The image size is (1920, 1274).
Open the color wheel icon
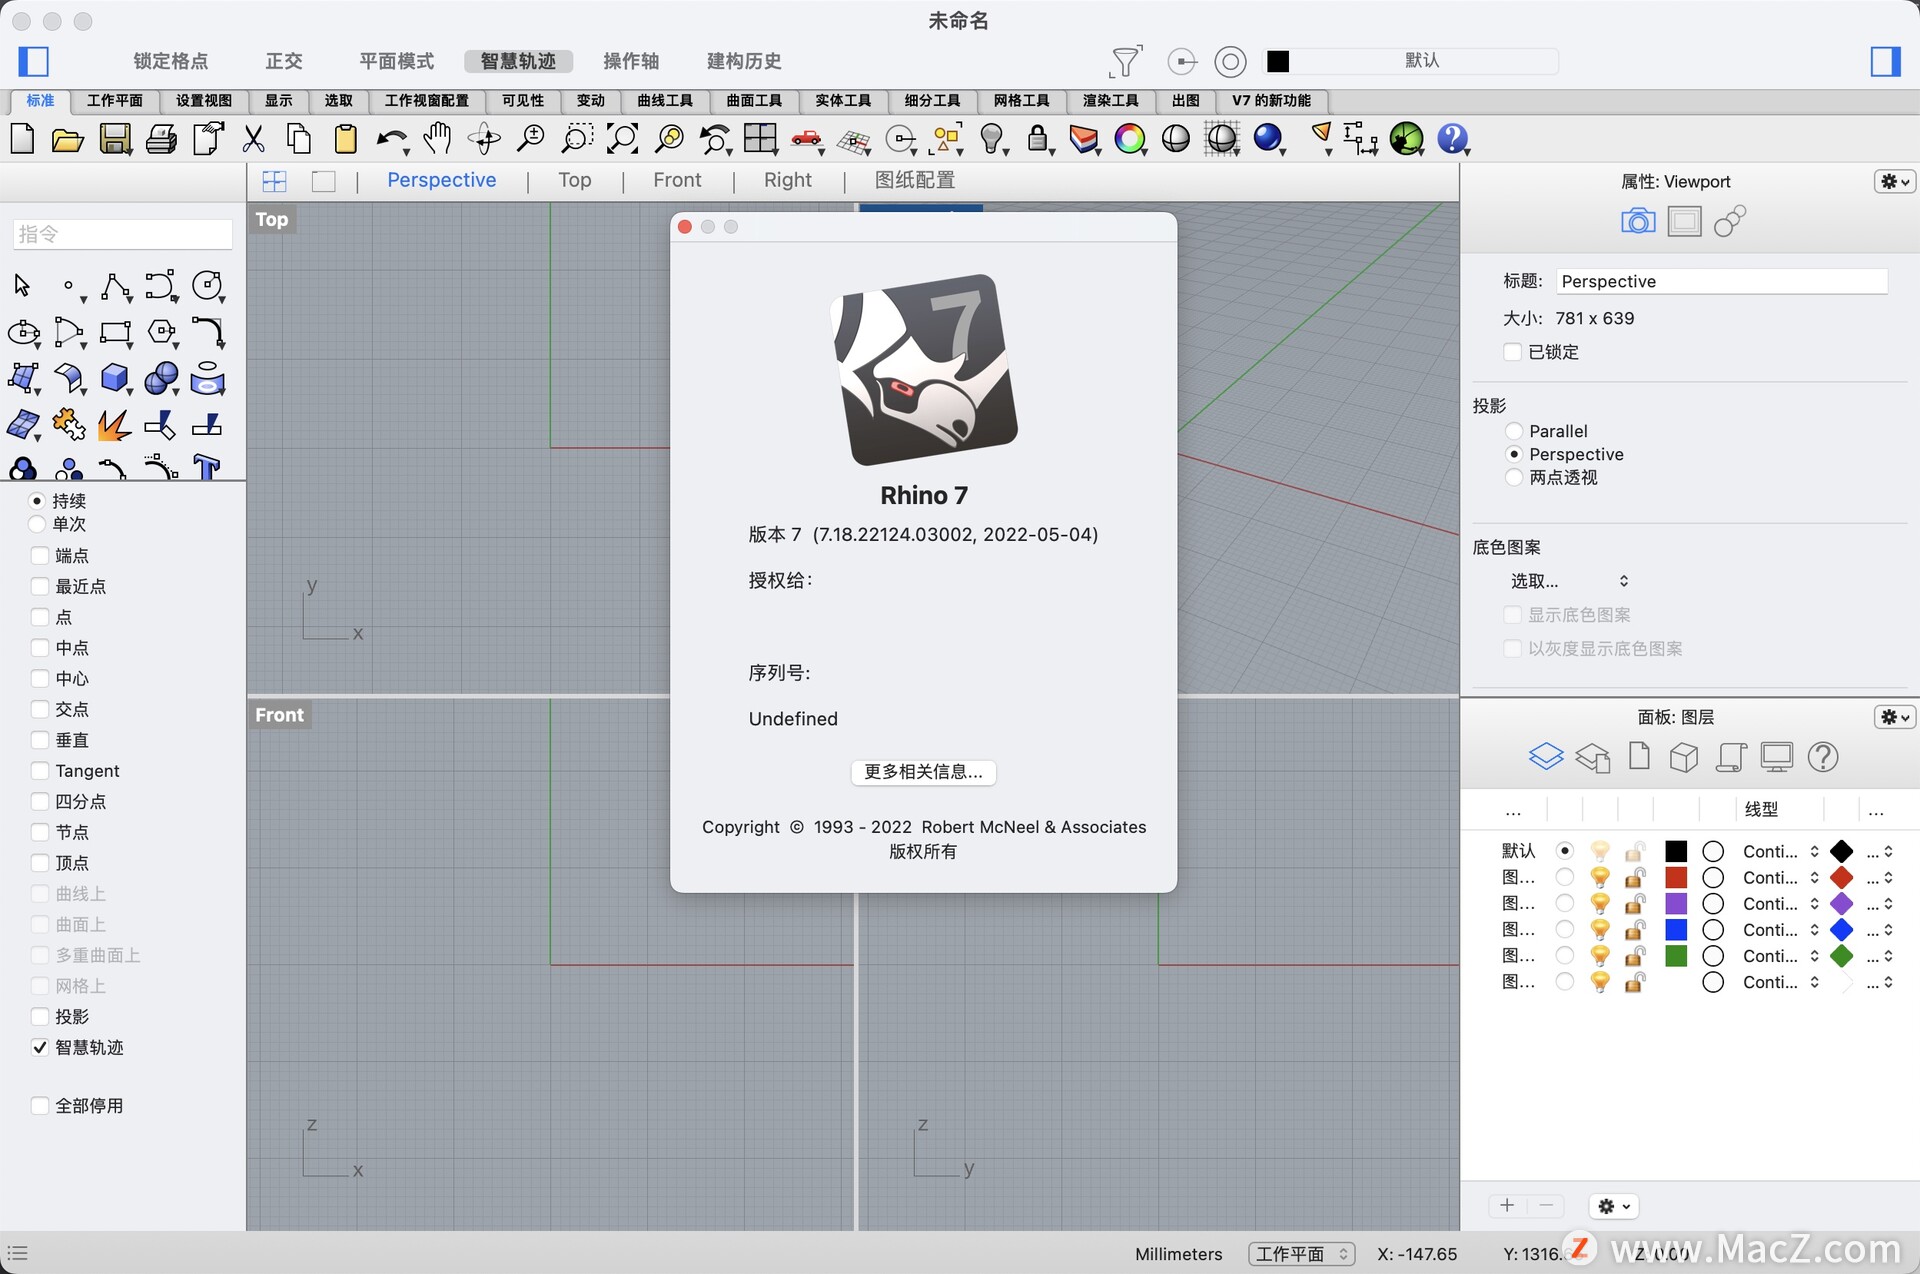pyautogui.click(x=1130, y=139)
